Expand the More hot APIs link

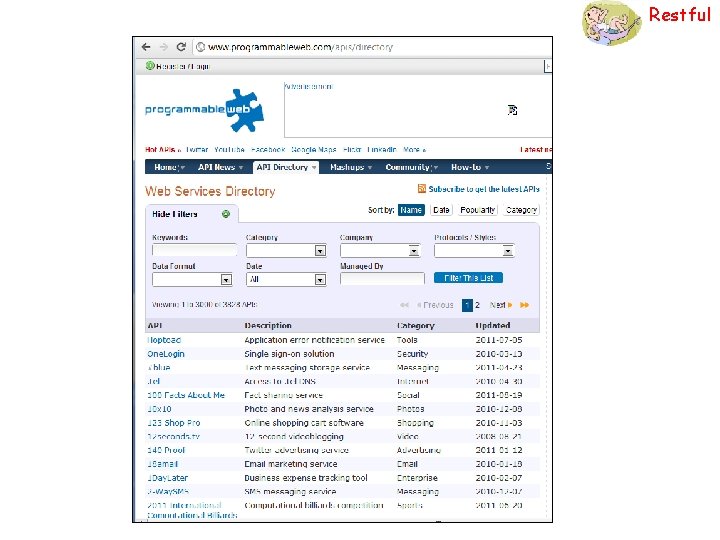pos(414,150)
